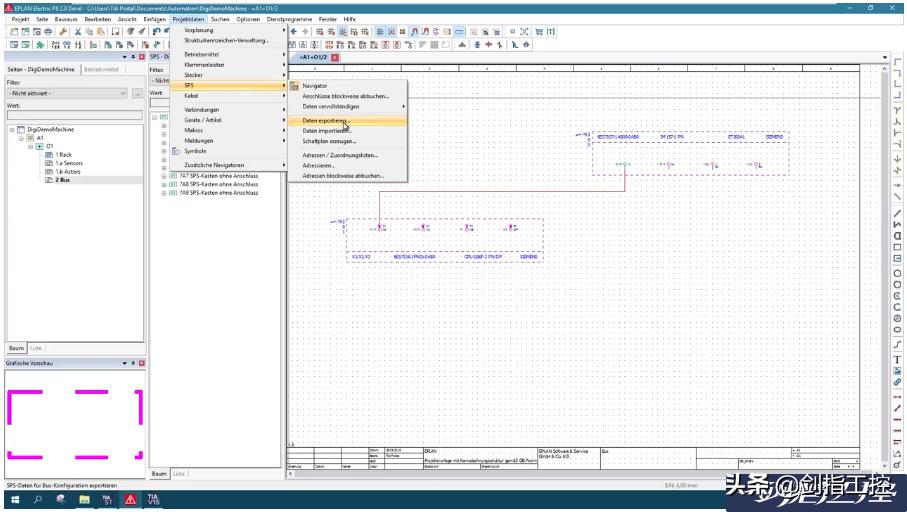Image resolution: width=907 pixels, height=512 pixels.
Task: Select 'Adressen / Zuordnungslisten...' entry
Action: point(347,156)
